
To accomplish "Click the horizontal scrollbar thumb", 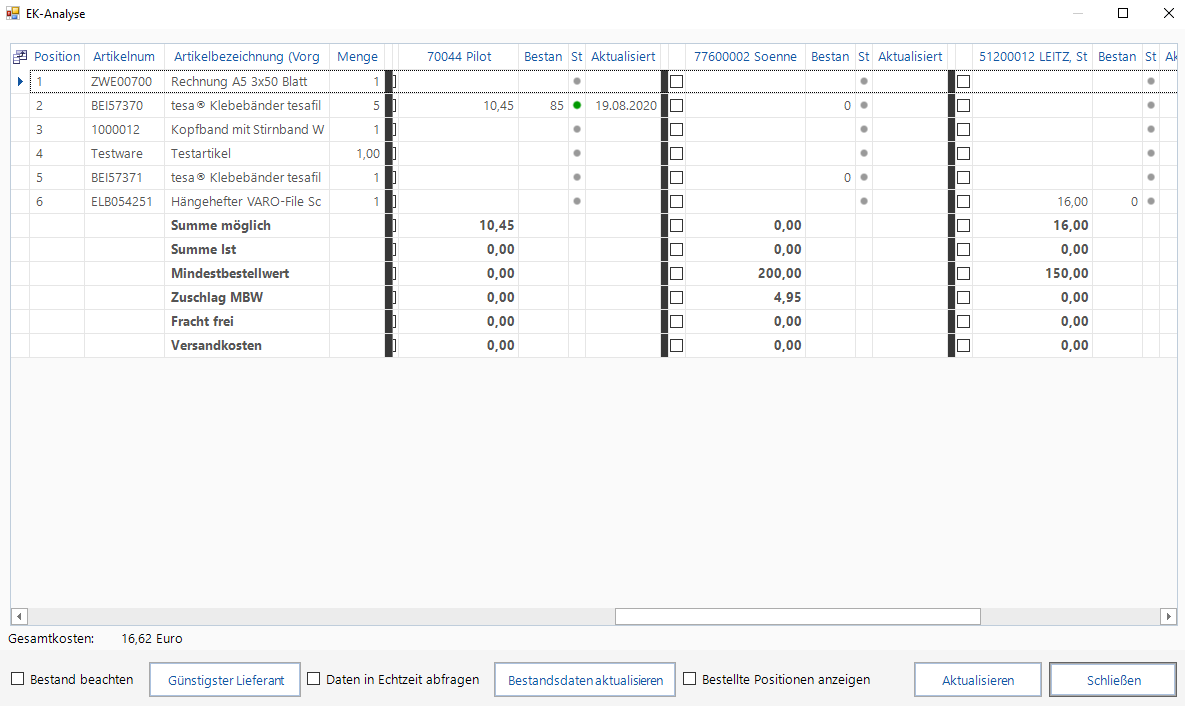I will (797, 616).
